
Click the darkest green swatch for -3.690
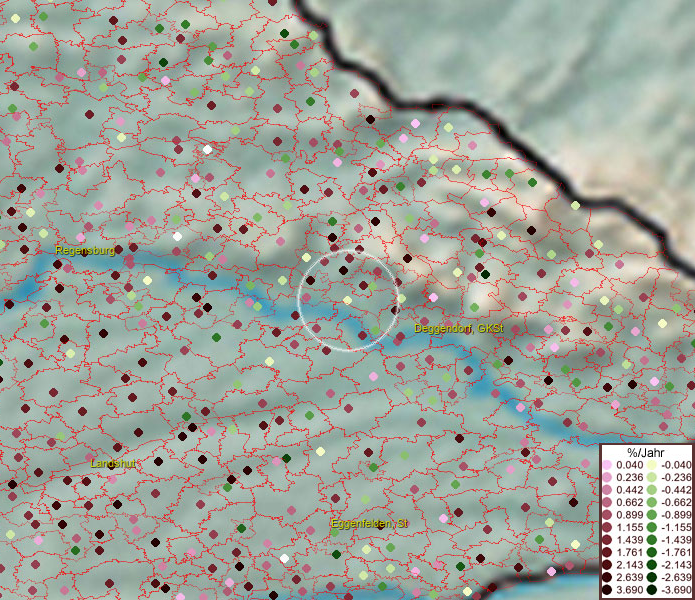point(652,590)
